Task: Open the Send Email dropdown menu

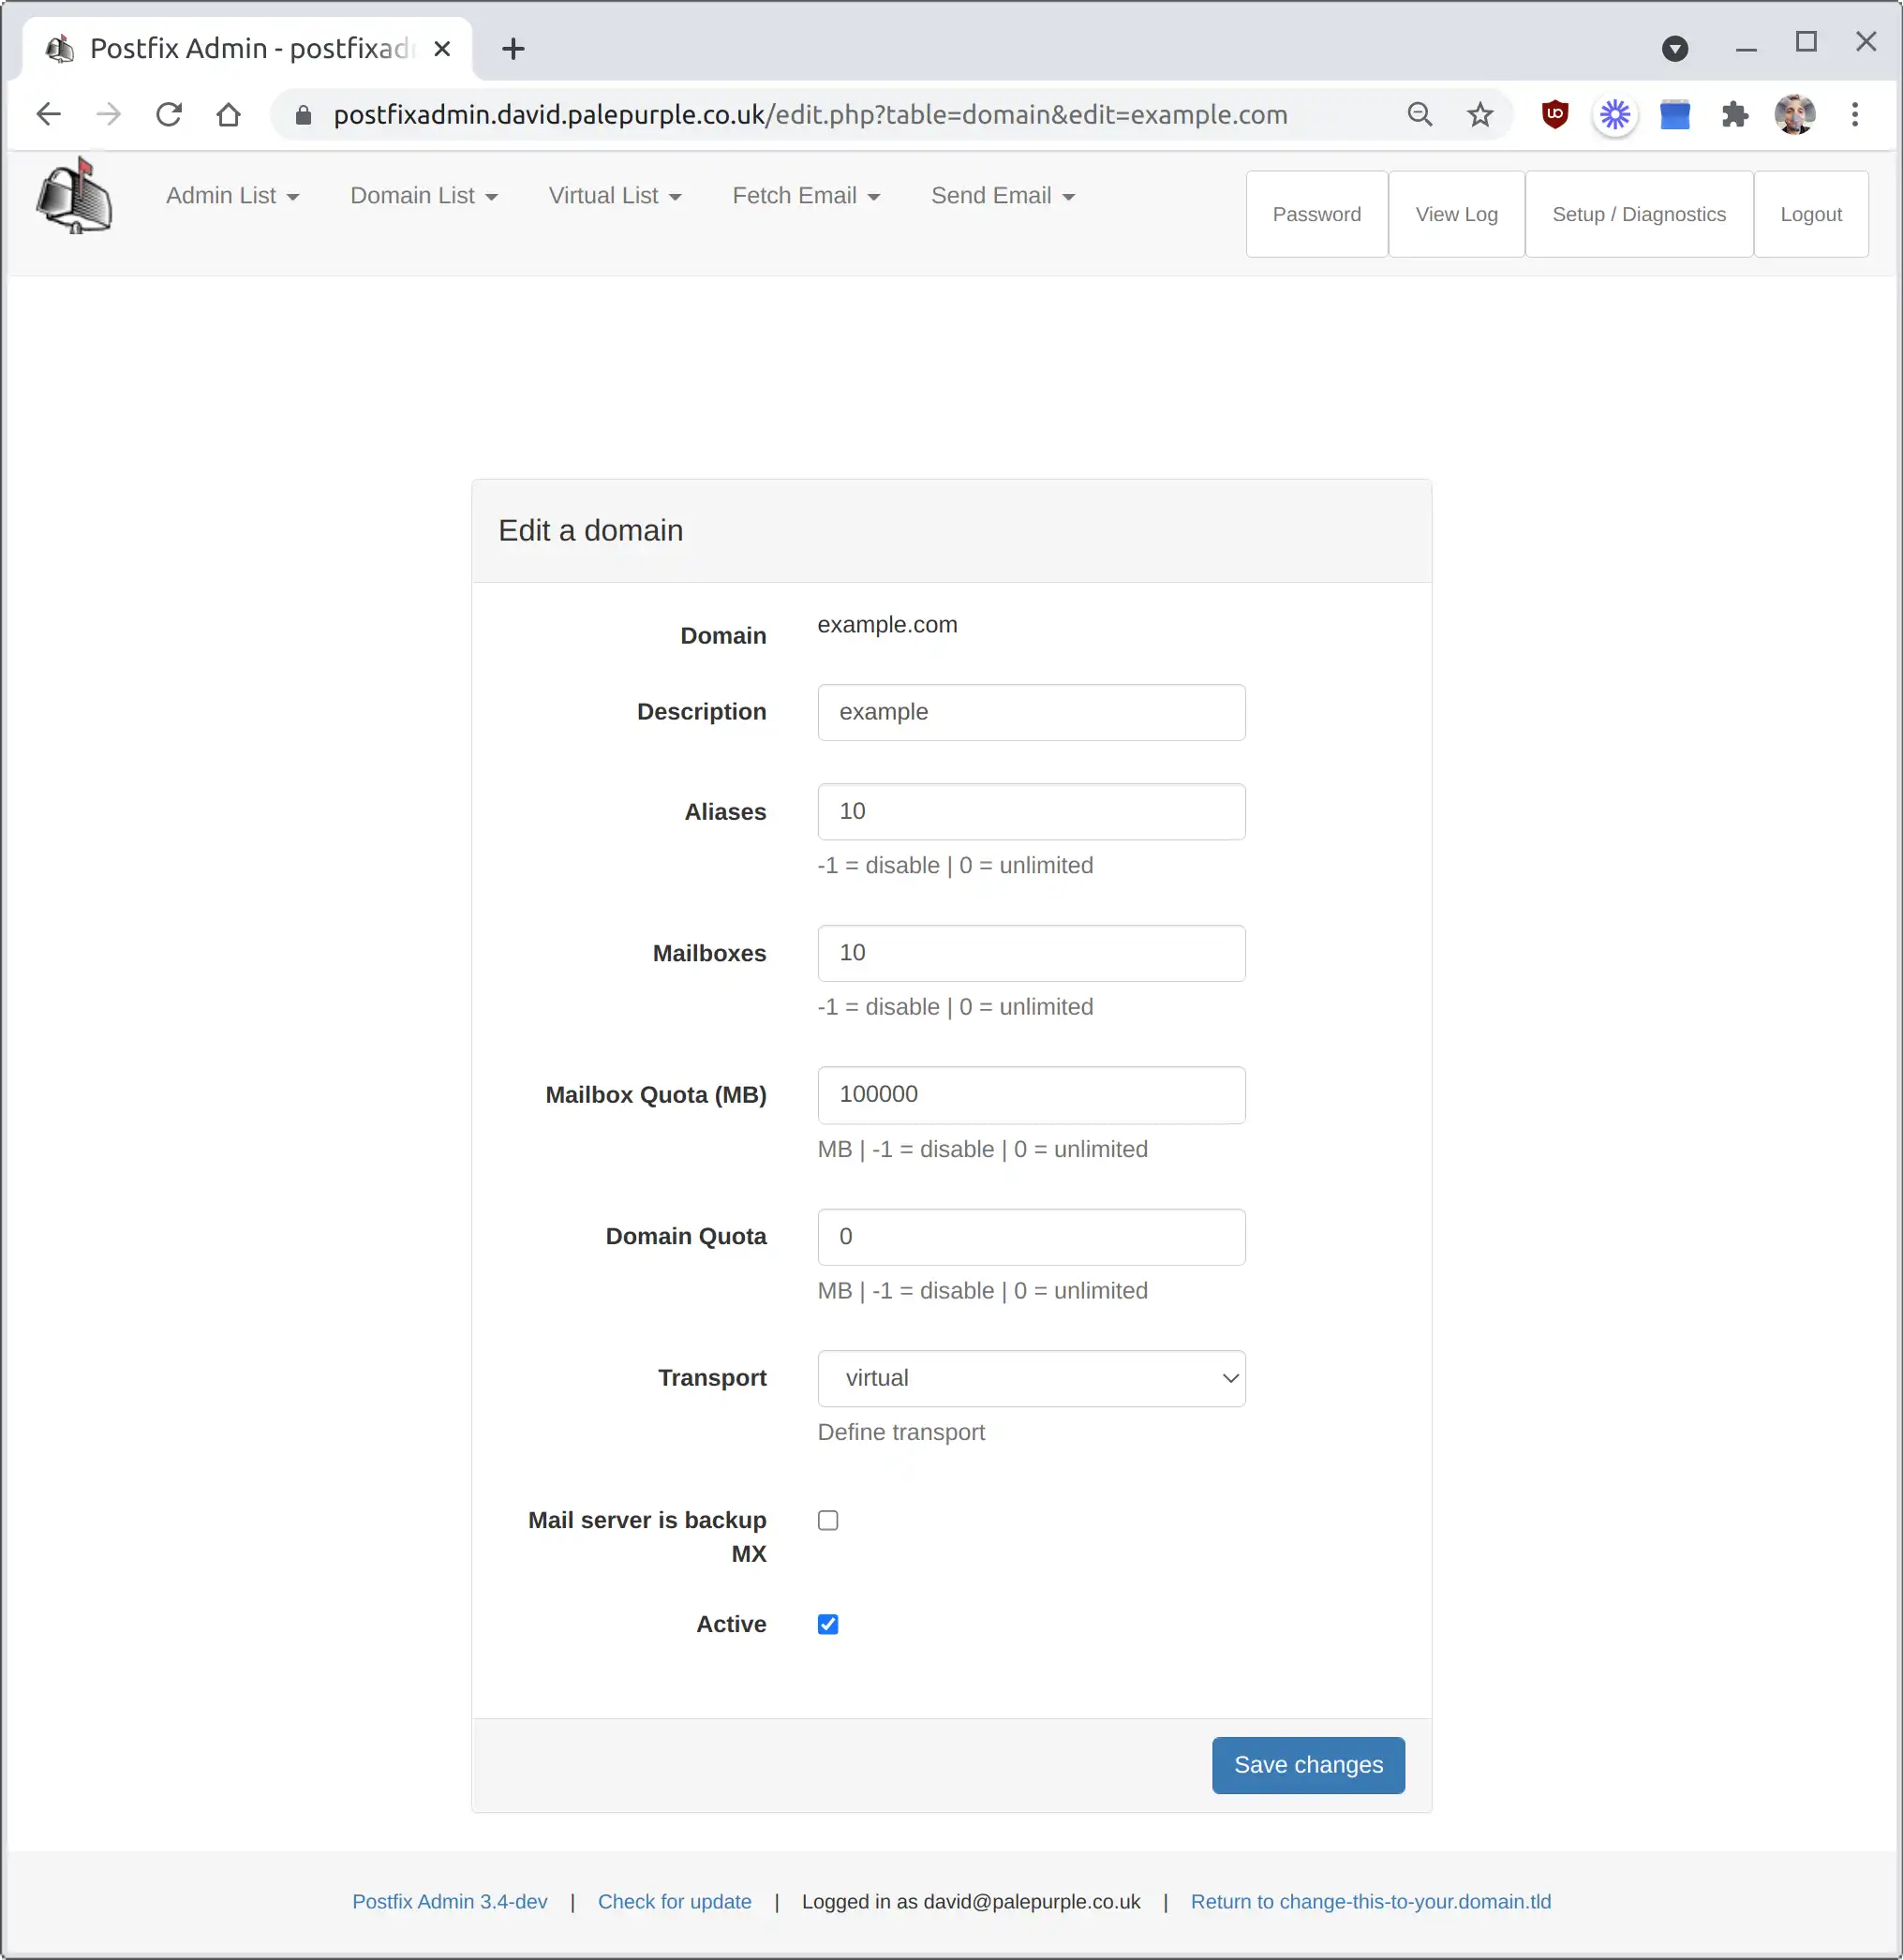Action: pos(1004,194)
